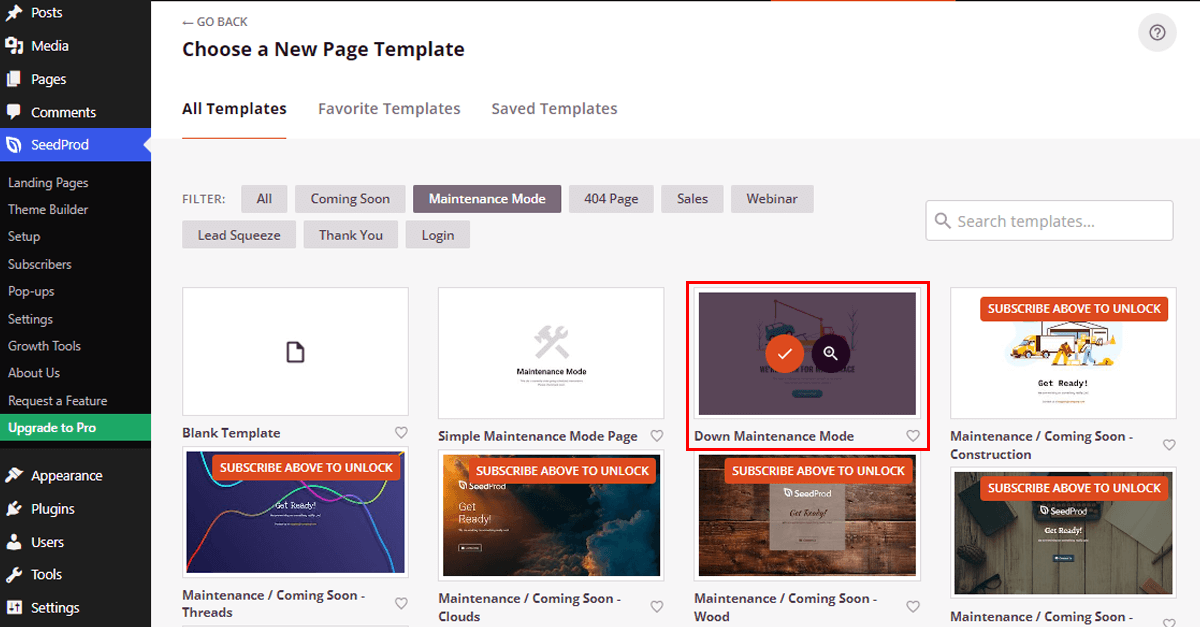Click the blank page icon in Blank Template
The height and width of the screenshot is (627, 1200).
[x=295, y=352]
